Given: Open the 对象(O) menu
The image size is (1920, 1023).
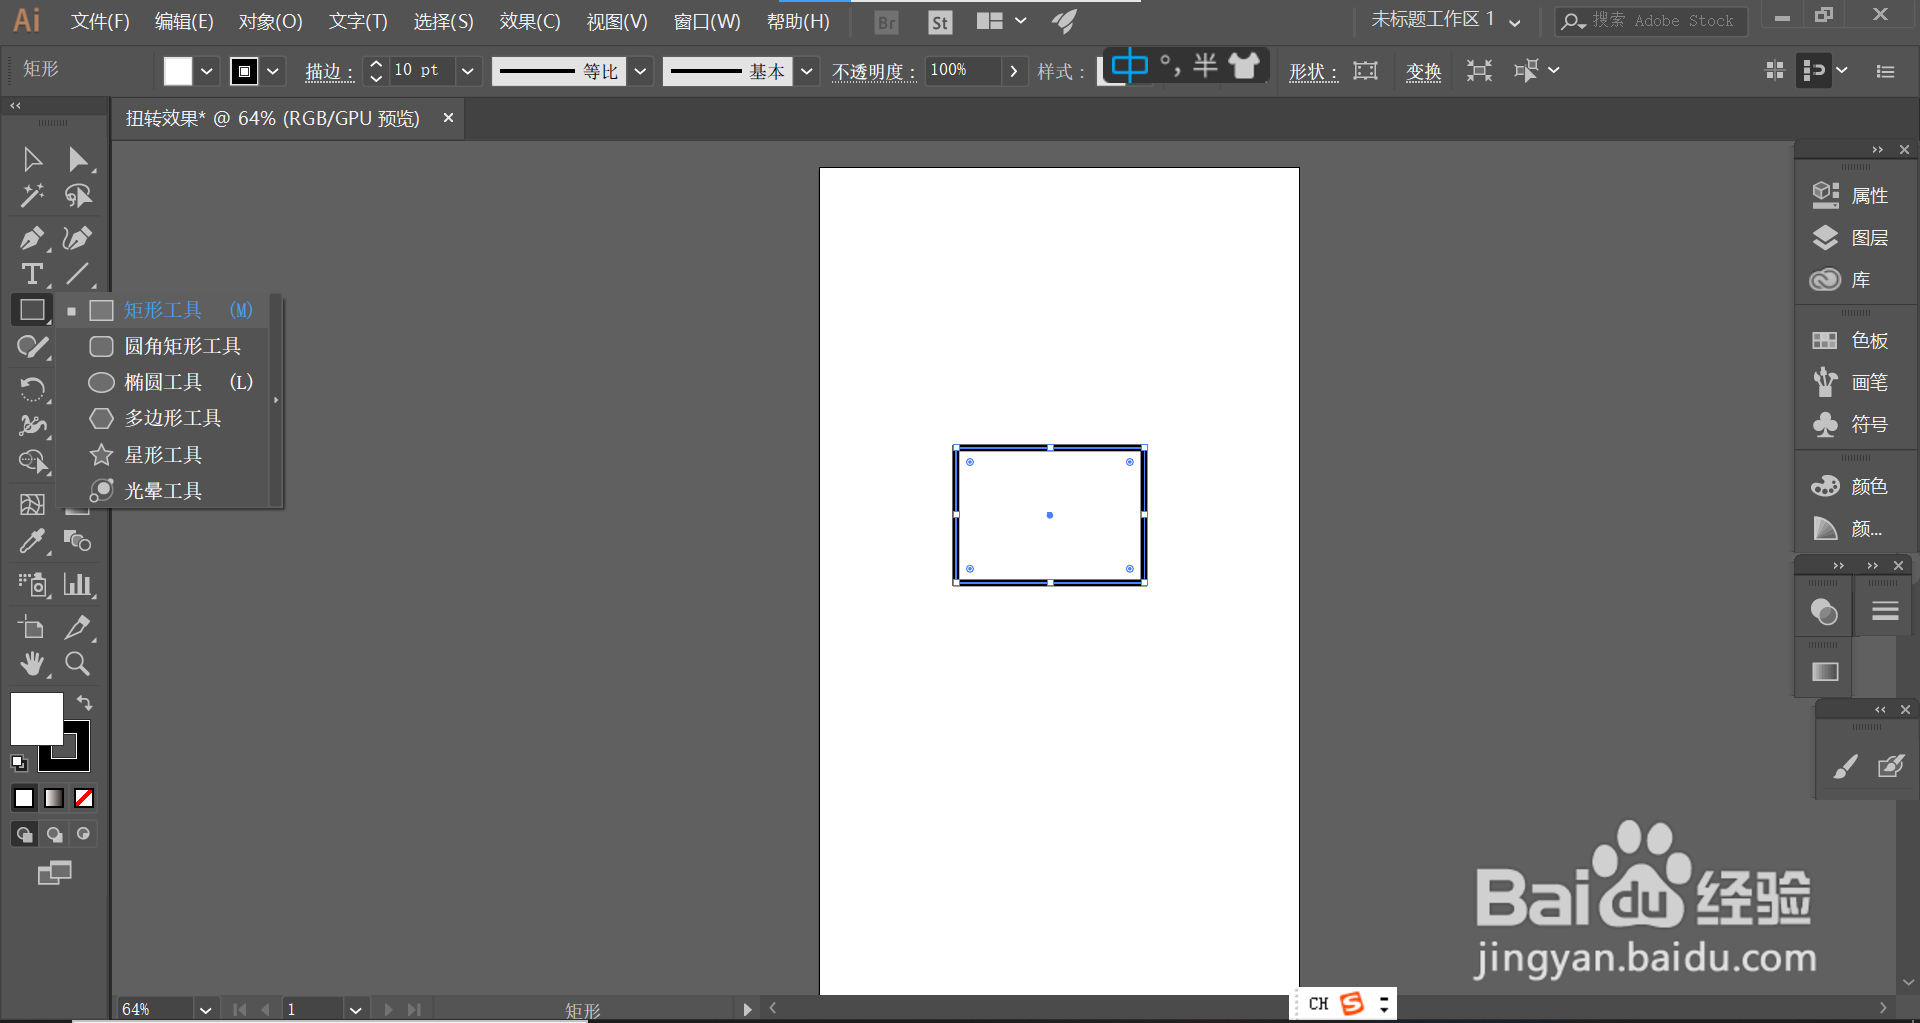Looking at the screenshot, I should pos(270,21).
